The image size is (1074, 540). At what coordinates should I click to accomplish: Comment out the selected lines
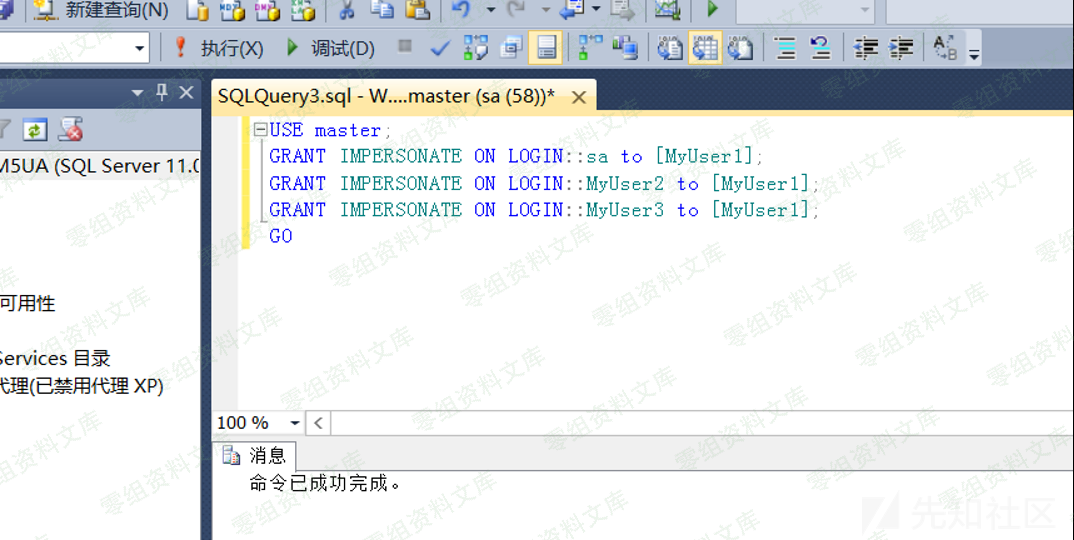point(786,48)
